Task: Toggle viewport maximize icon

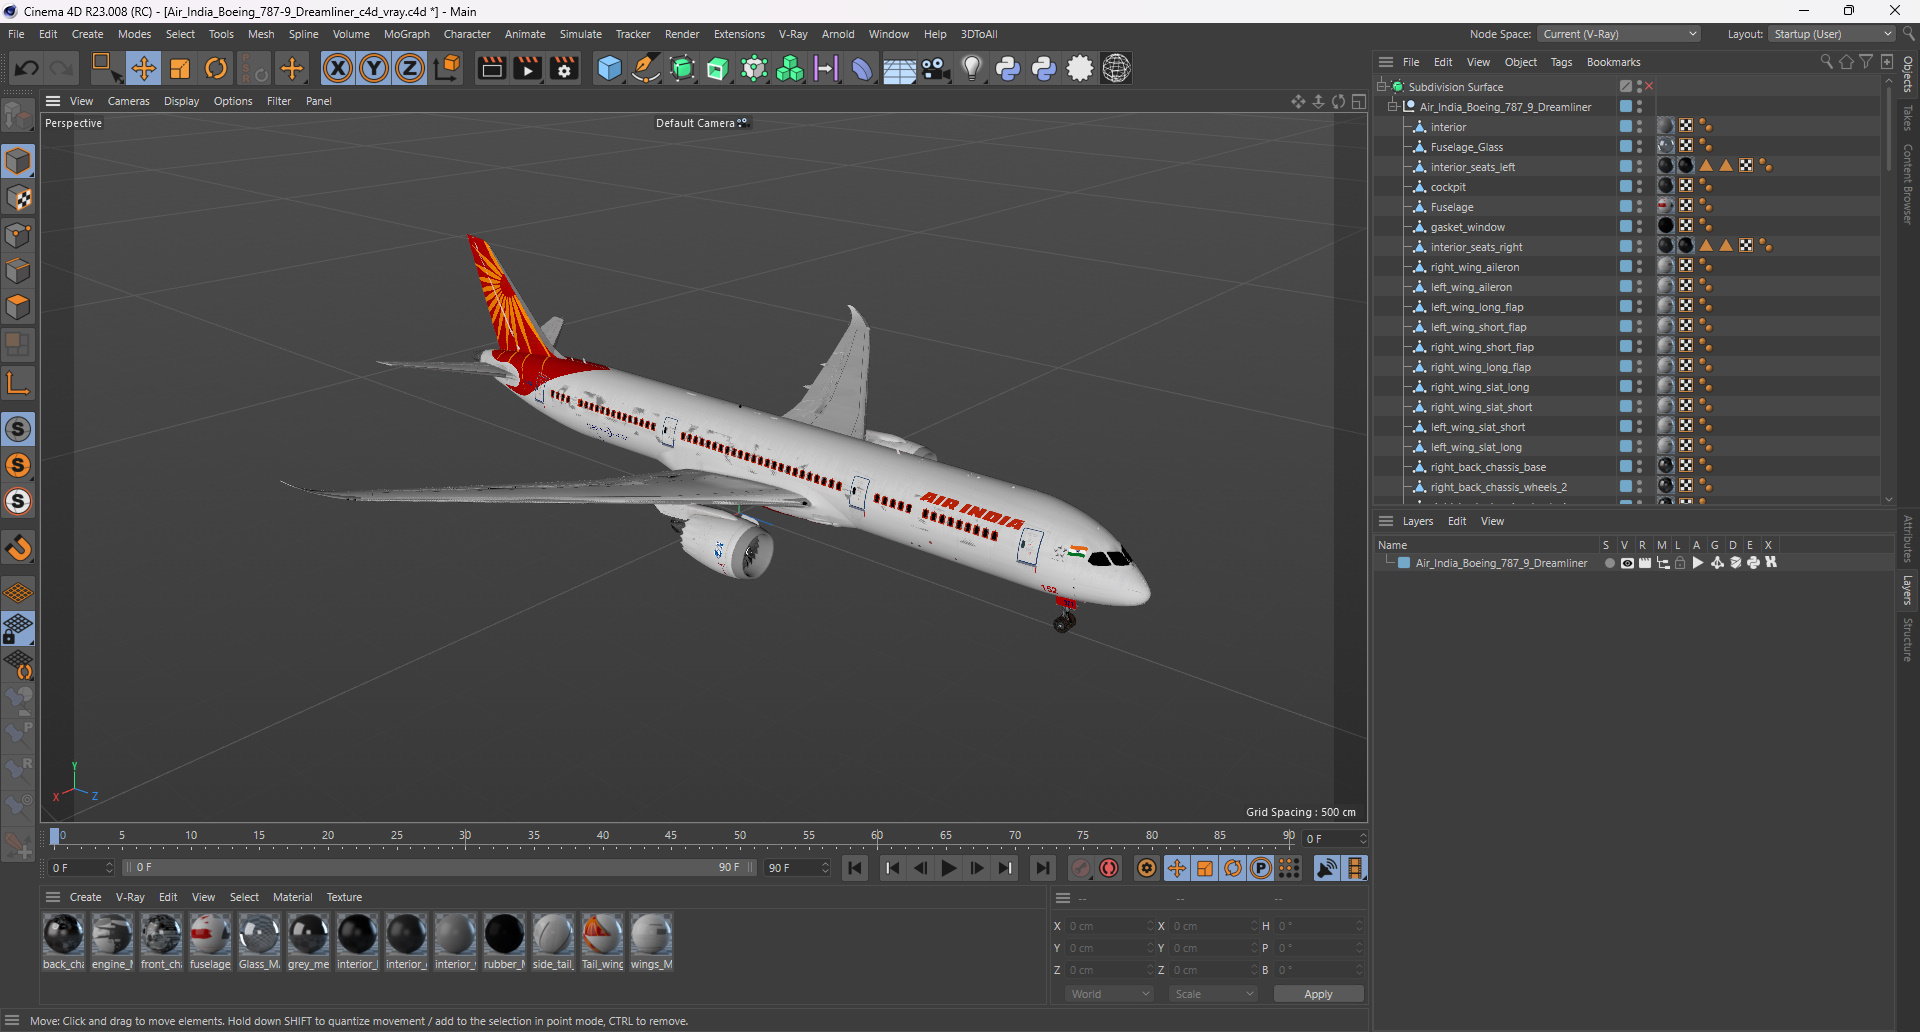Action: [1358, 101]
